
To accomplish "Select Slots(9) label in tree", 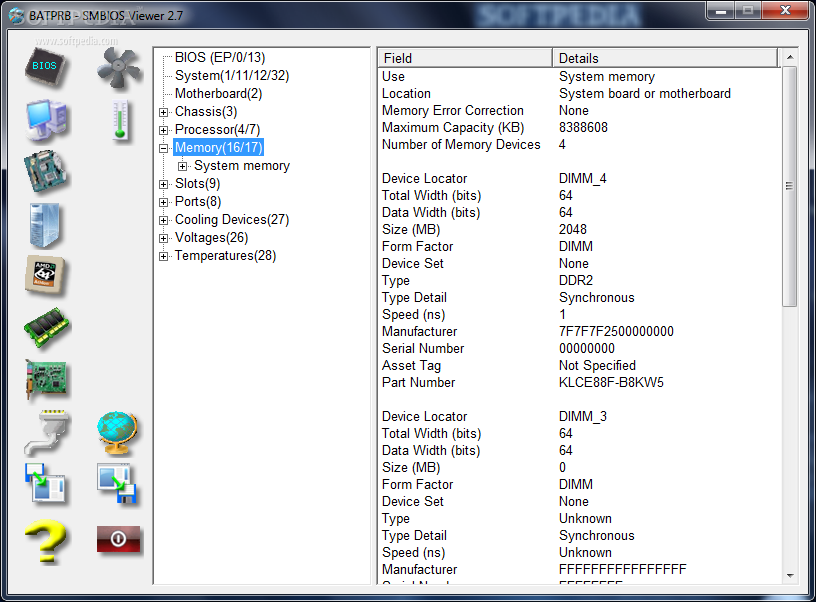I will pos(197,184).
